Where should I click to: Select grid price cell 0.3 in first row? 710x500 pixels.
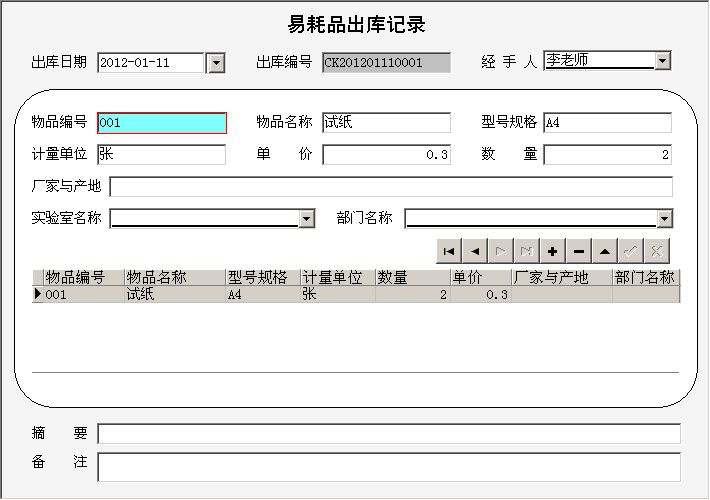(x=481, y=294)
